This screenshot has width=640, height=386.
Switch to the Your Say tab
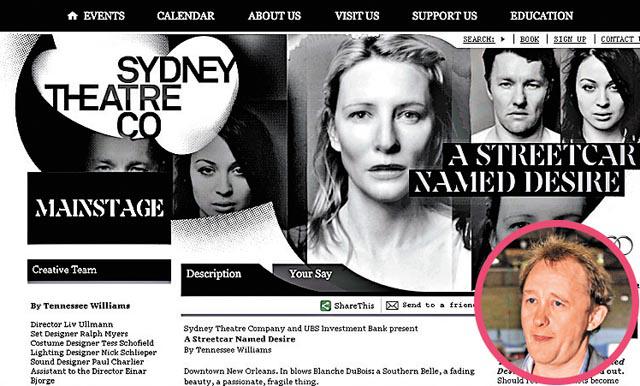point(310,274)
